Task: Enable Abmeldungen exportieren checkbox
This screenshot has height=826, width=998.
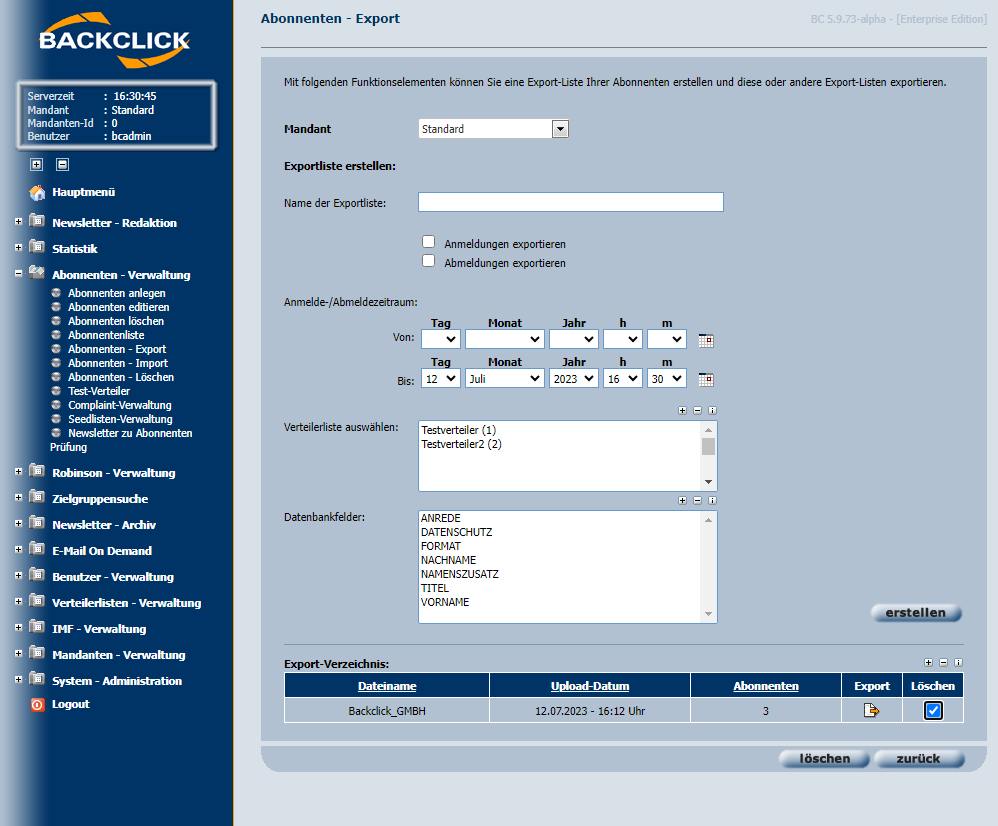Action: coord(428,261)
